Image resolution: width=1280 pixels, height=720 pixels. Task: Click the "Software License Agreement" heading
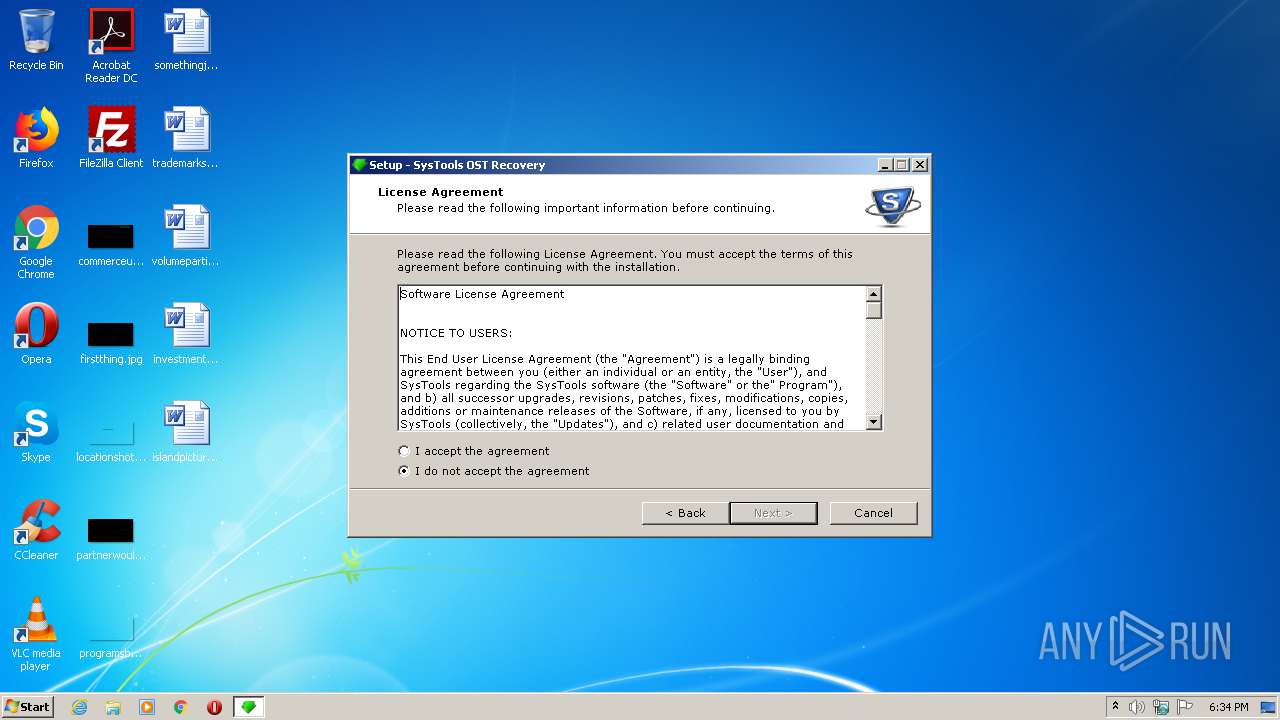[482, 294]
